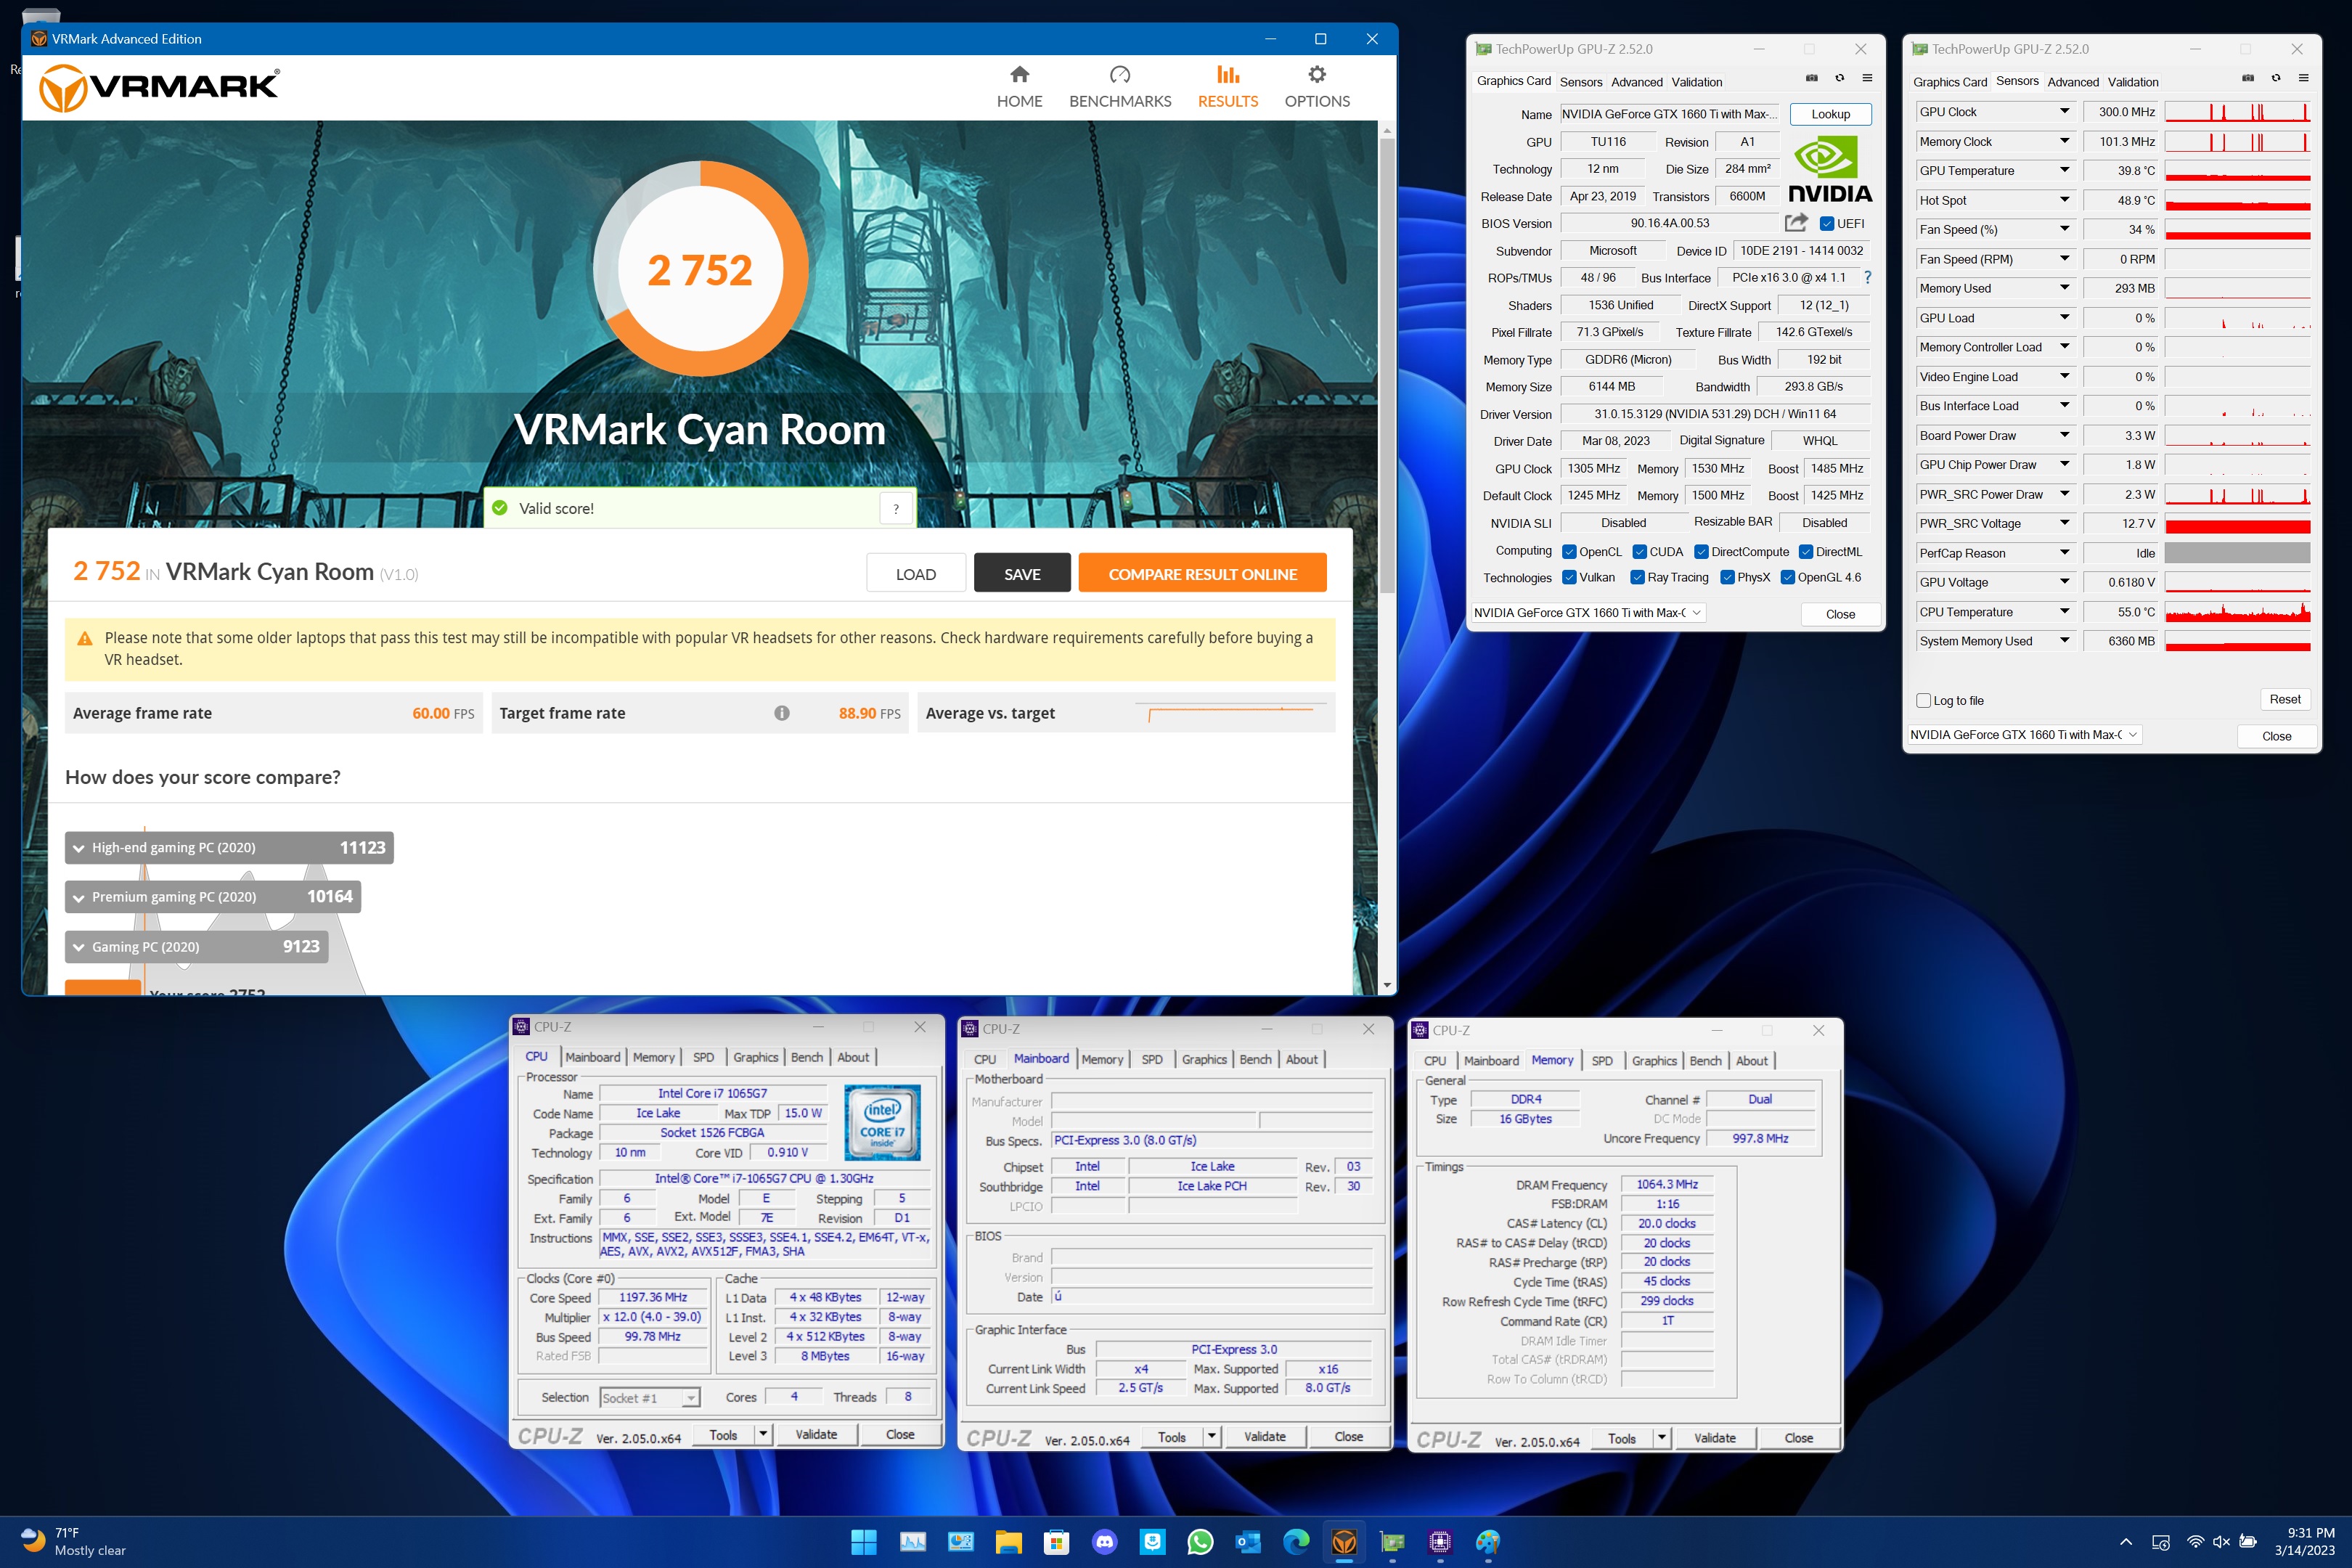Launch Microsoft Edge from taskbar
This screenshot has height=1568, width=2352.
(1296, 1542)
